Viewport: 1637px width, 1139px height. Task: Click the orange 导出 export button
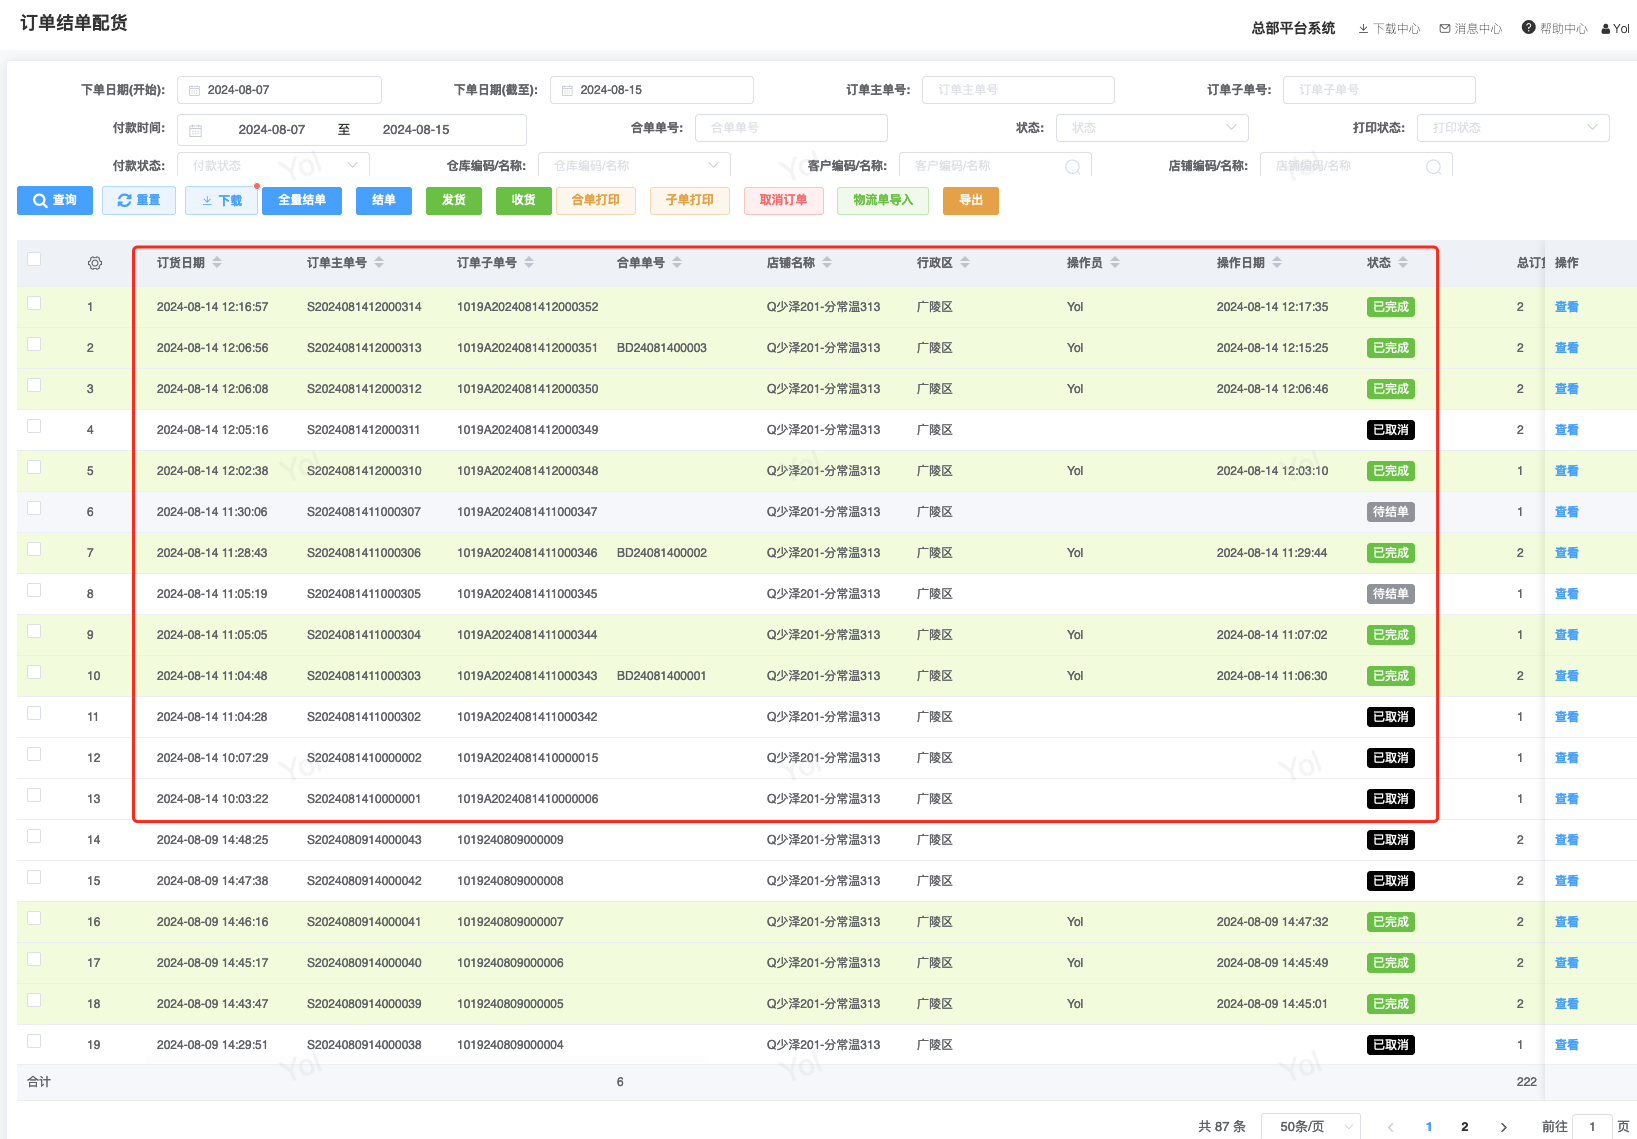coord(970,201)
